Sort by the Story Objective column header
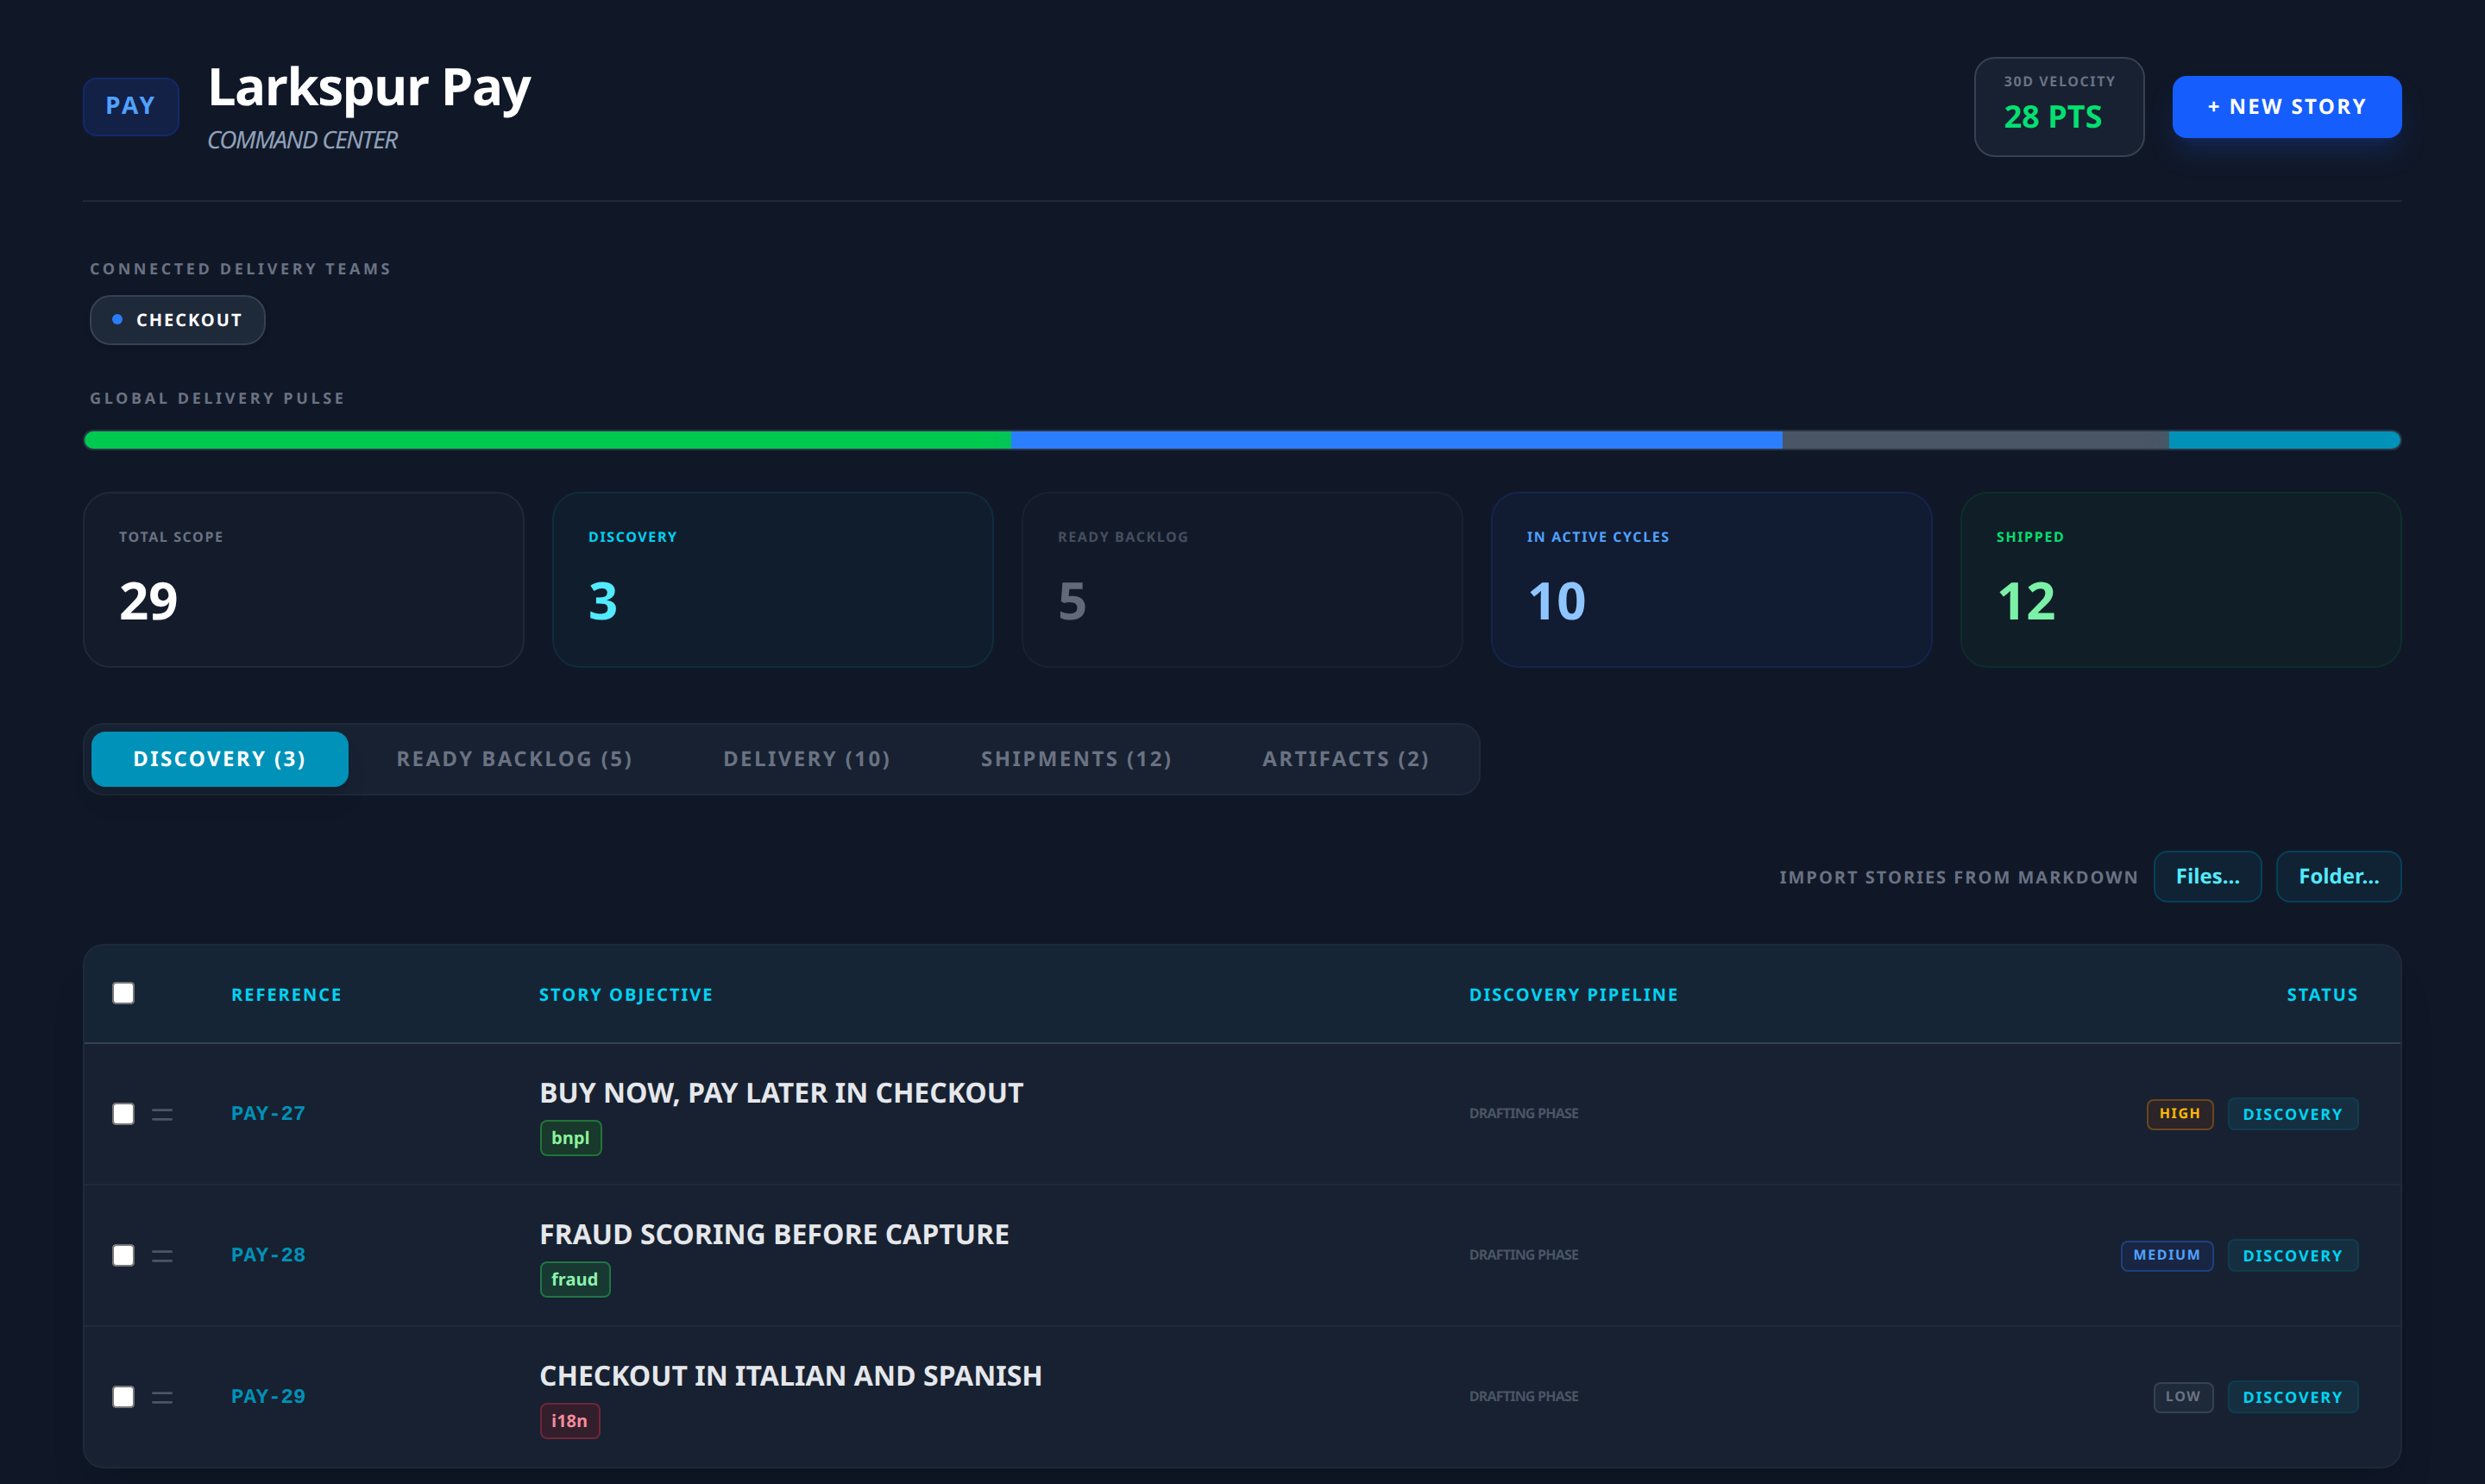Viewport: 2485px width, 1484px height. (x=626, y=995)
